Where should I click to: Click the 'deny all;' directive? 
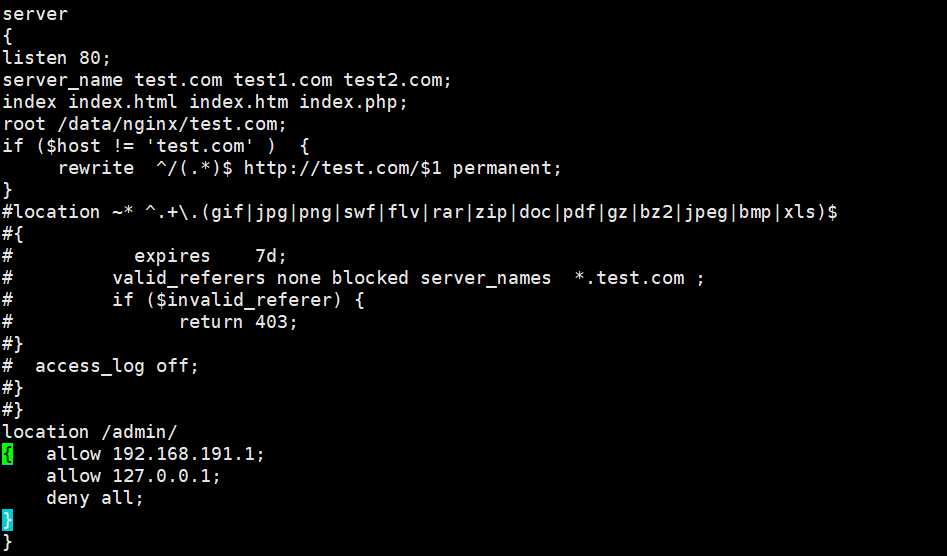[95, 498]
